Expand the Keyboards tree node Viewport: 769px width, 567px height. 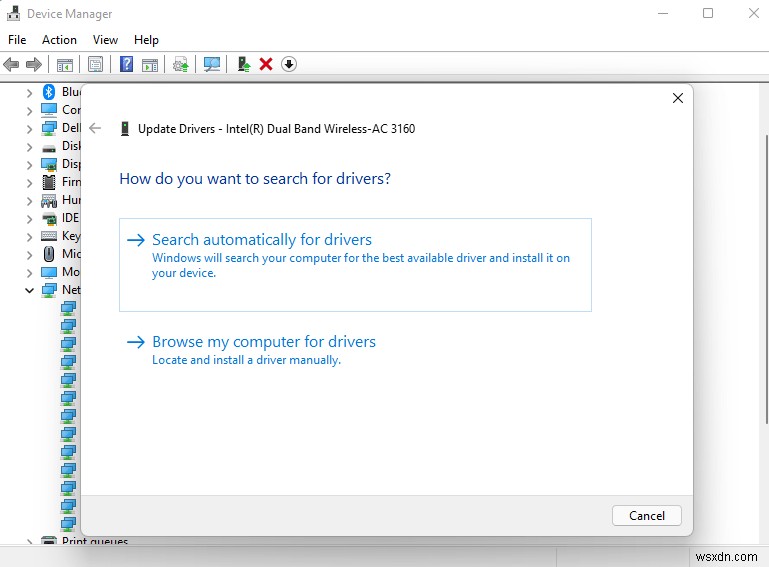(x=29, y=237)
